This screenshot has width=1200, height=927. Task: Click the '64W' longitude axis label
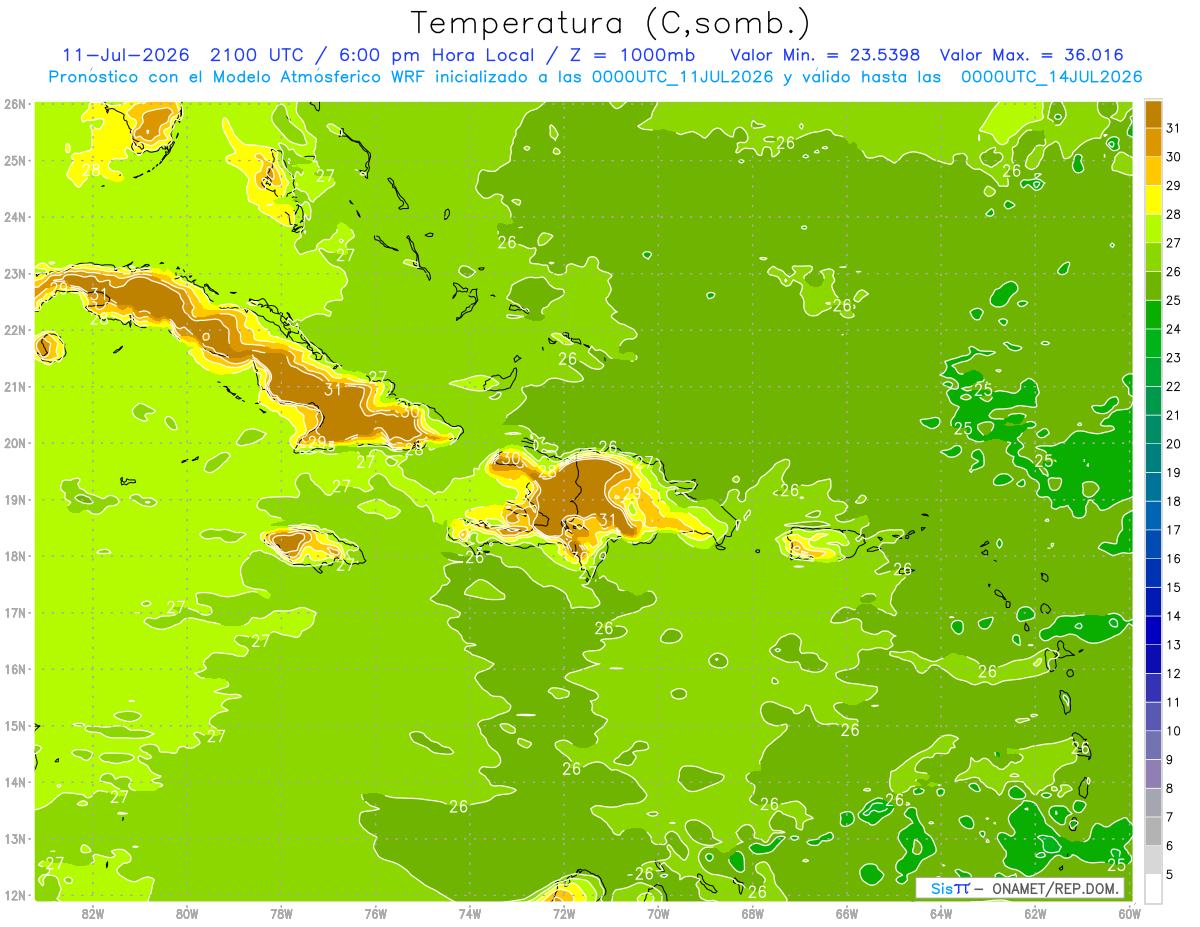pyautogui.click(x=941, y=913)
